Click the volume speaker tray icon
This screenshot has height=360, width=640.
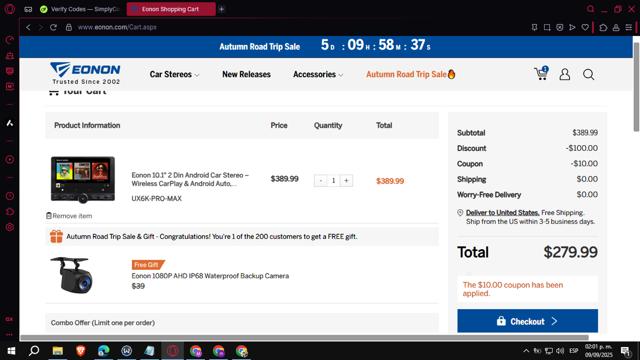560,351
